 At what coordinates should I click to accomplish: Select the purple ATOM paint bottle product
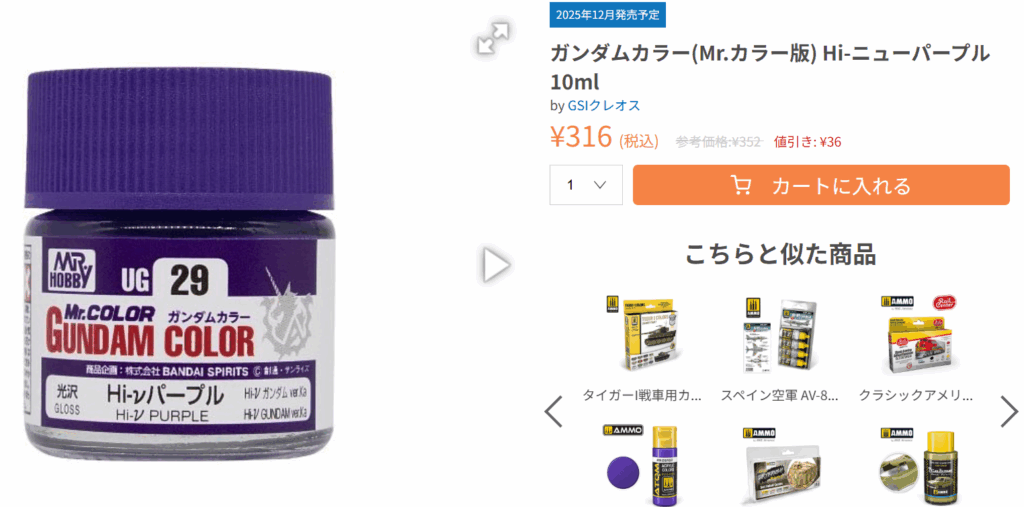pos(642,465)
